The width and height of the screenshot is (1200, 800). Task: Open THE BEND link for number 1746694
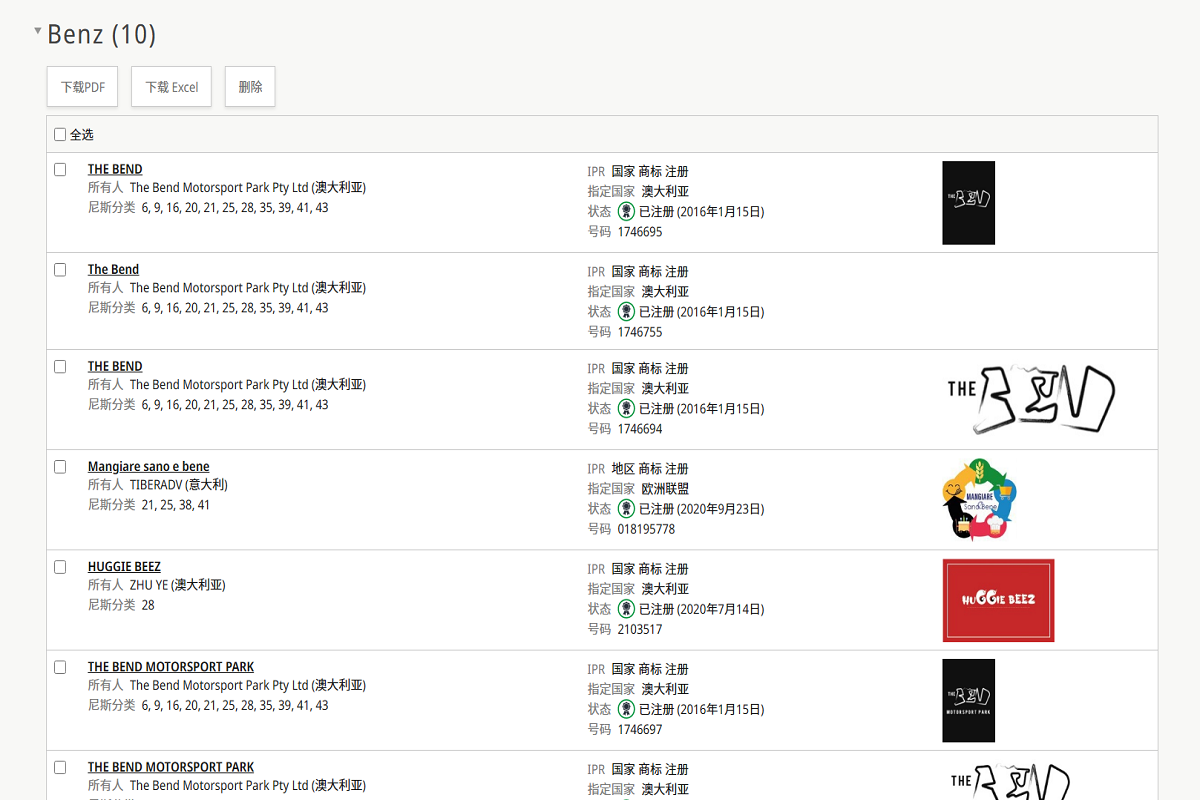coord(115,366)
